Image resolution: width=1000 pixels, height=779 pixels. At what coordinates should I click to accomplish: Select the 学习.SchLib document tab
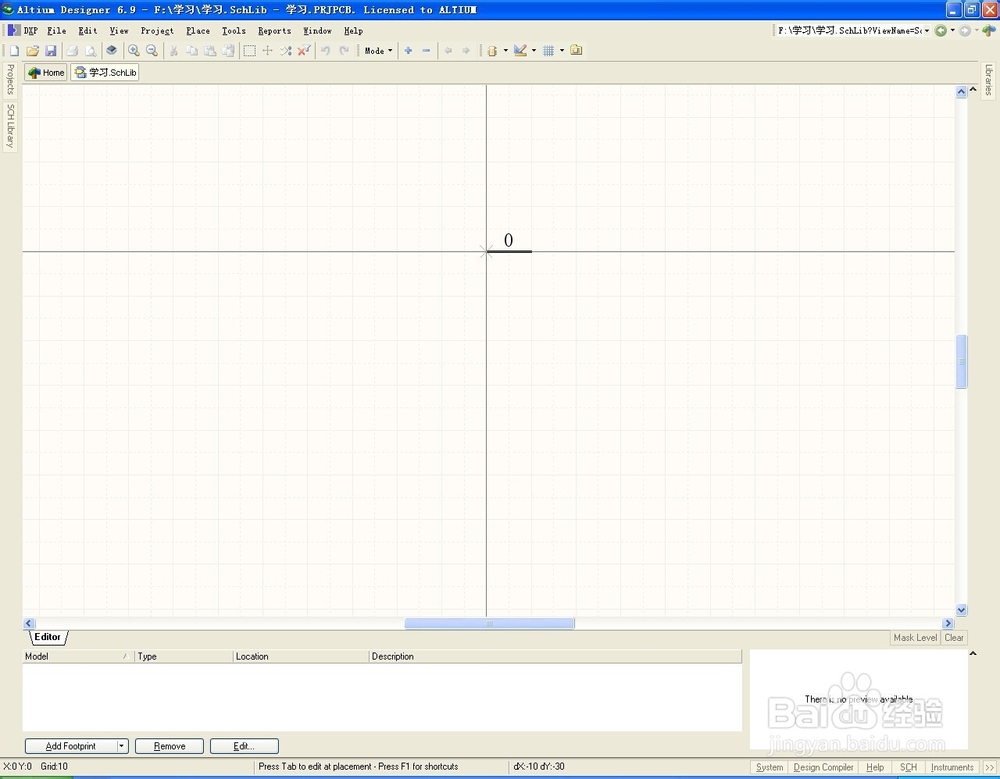pos(105,73)
